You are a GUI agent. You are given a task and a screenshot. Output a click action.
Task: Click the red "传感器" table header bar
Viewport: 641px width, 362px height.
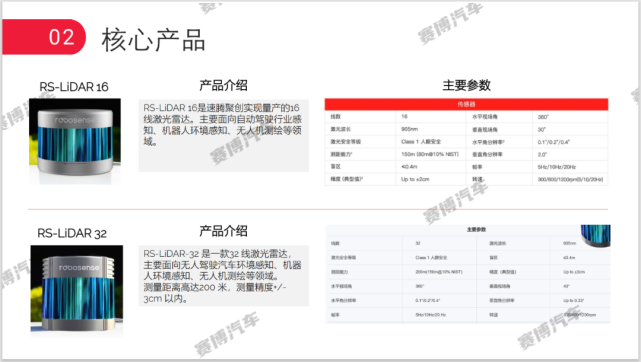tap(466, 104)
